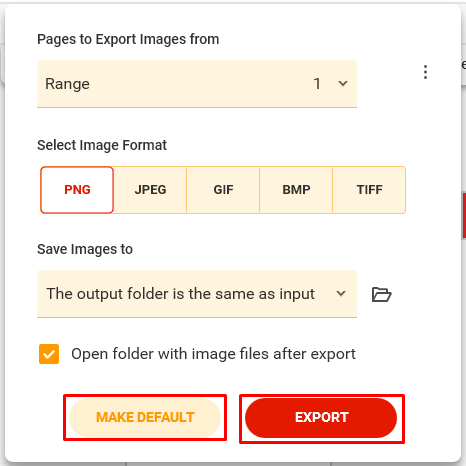Screen dimensions: 466x466
Task: Click the 'Select Image Format' heading
Action: (x=102, y=145)
